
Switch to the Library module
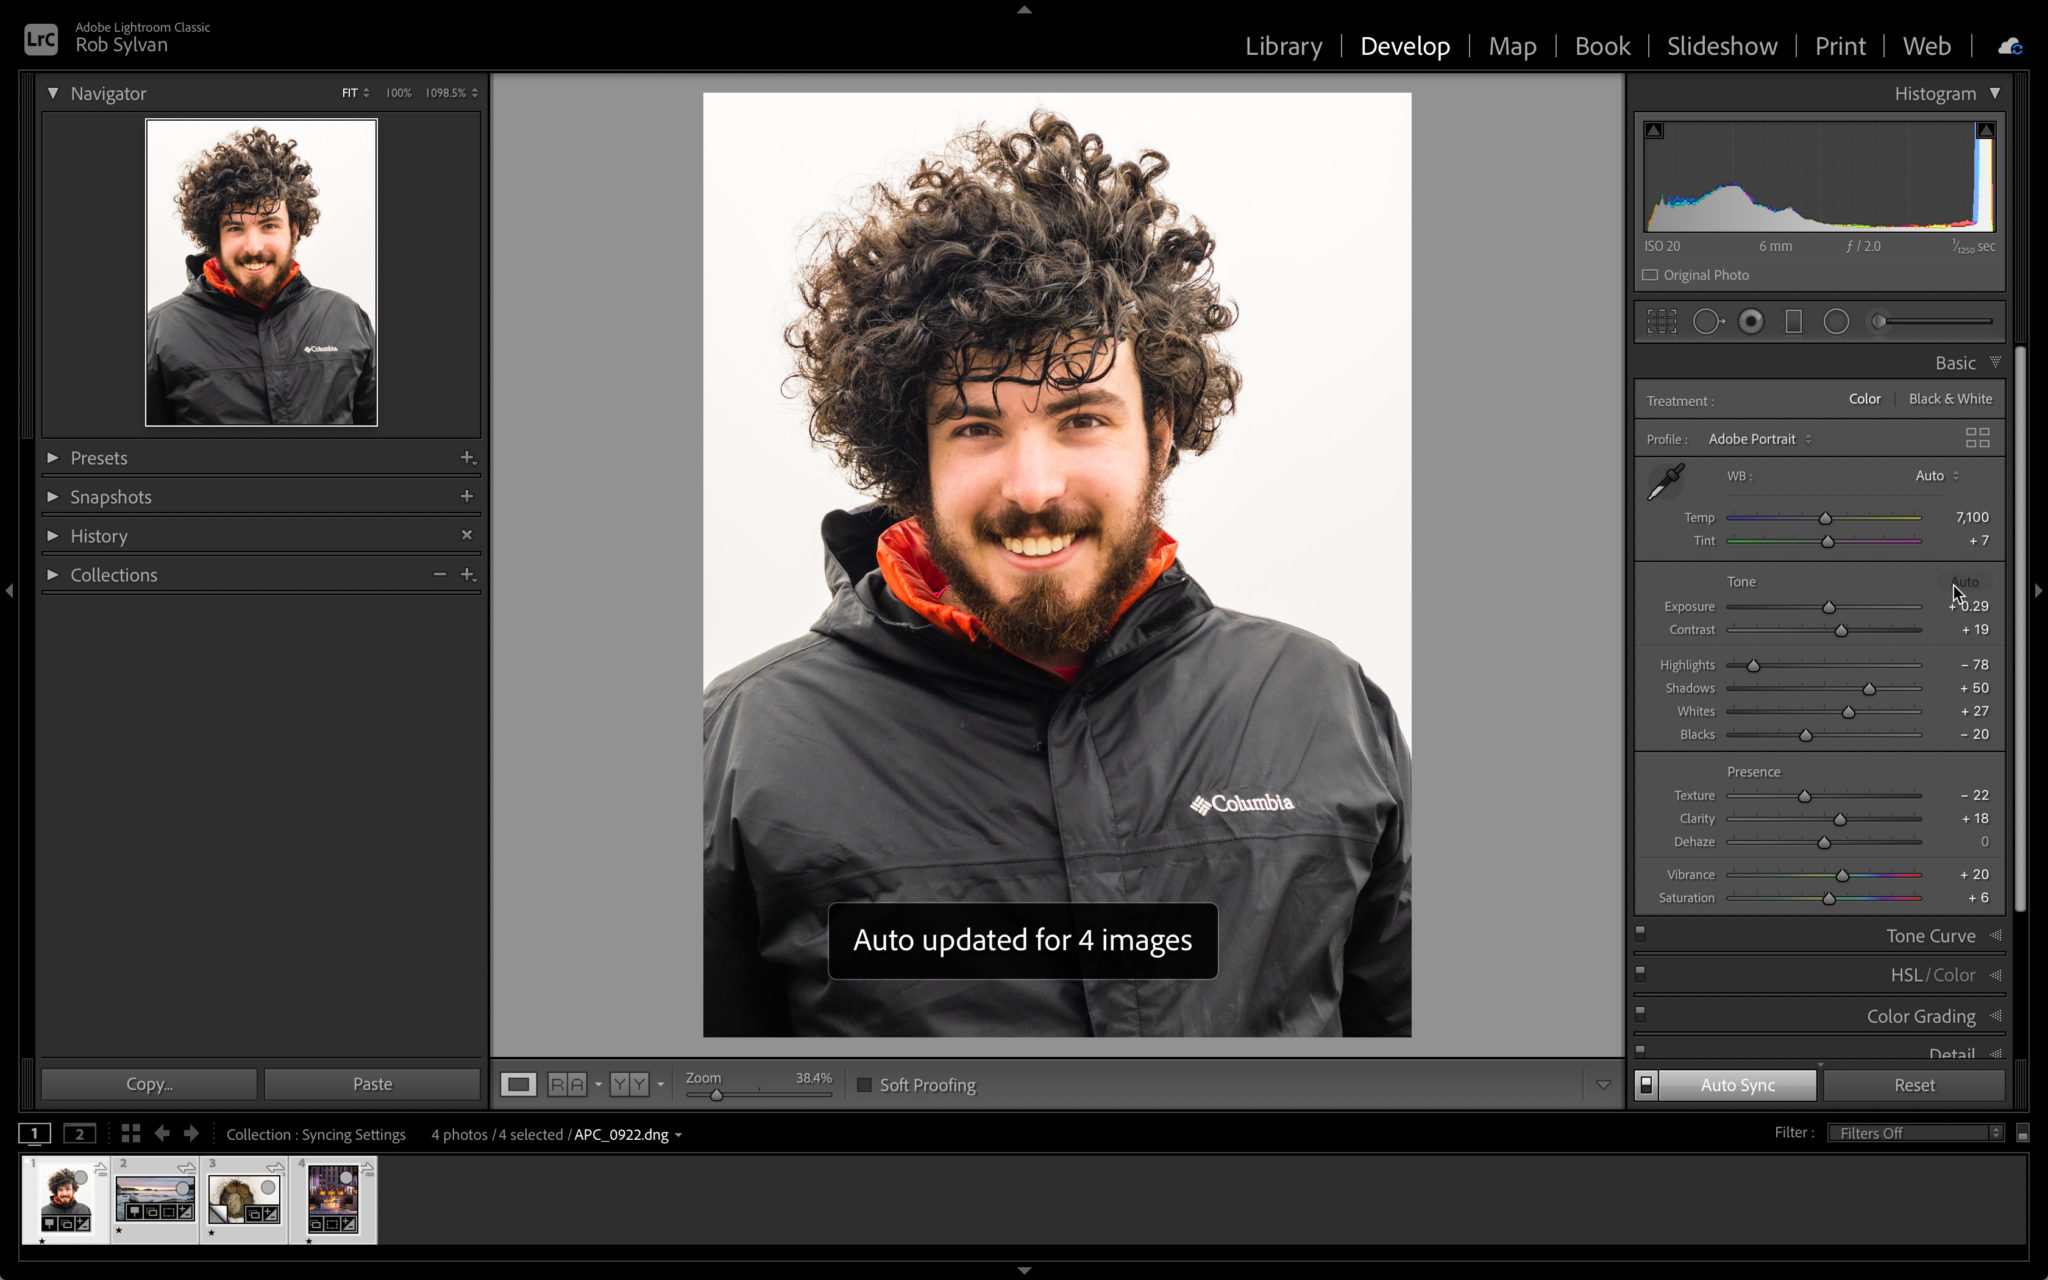[1283, 46]
